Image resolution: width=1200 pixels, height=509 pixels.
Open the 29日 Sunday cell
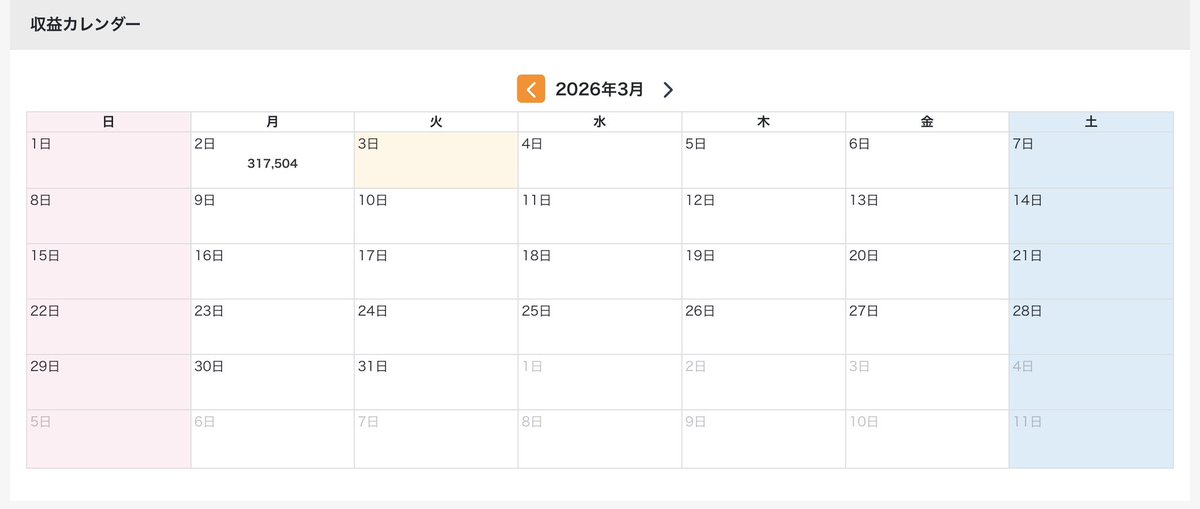pos(109,382)
